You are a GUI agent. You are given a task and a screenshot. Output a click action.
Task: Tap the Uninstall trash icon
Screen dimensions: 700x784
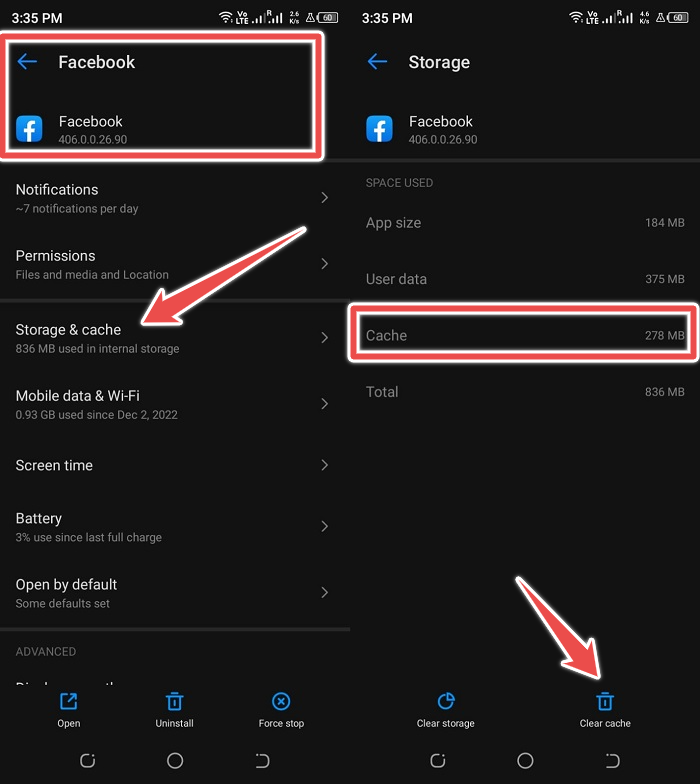click(x=174, y=701)
